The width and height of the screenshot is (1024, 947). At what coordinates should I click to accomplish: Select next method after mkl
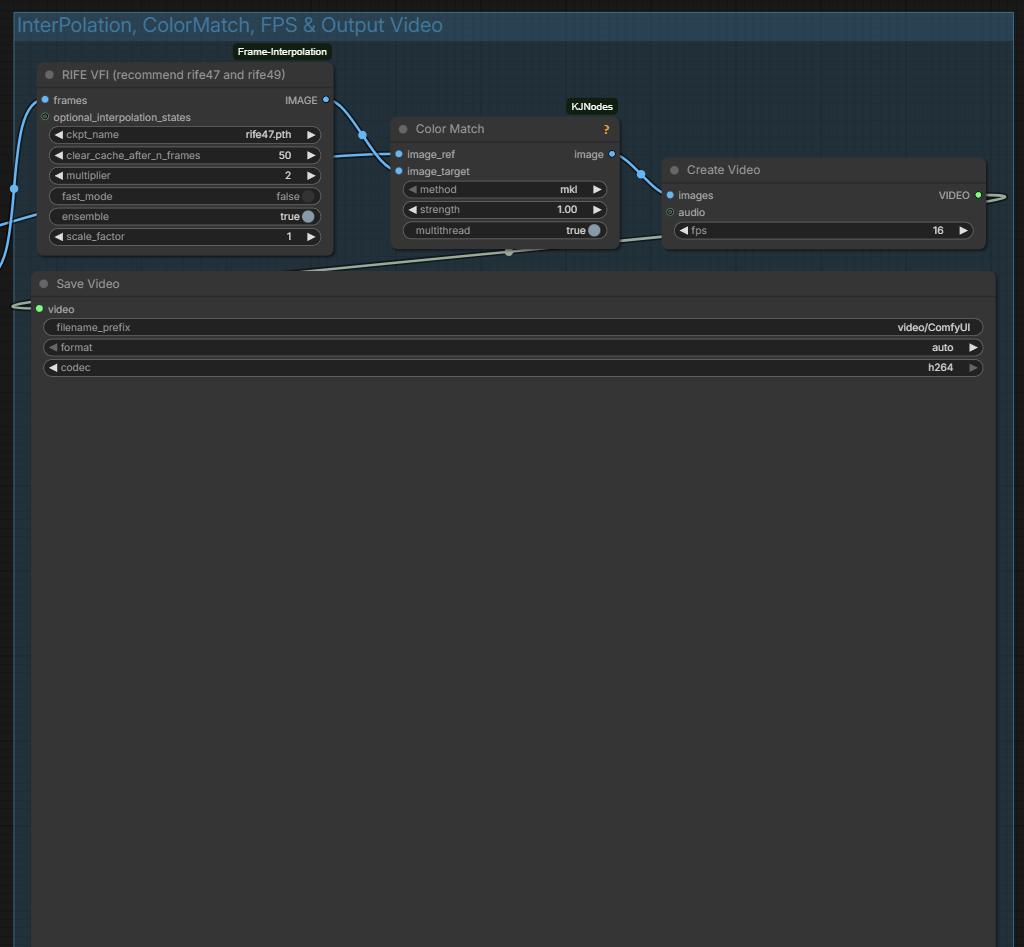(597, 189)
